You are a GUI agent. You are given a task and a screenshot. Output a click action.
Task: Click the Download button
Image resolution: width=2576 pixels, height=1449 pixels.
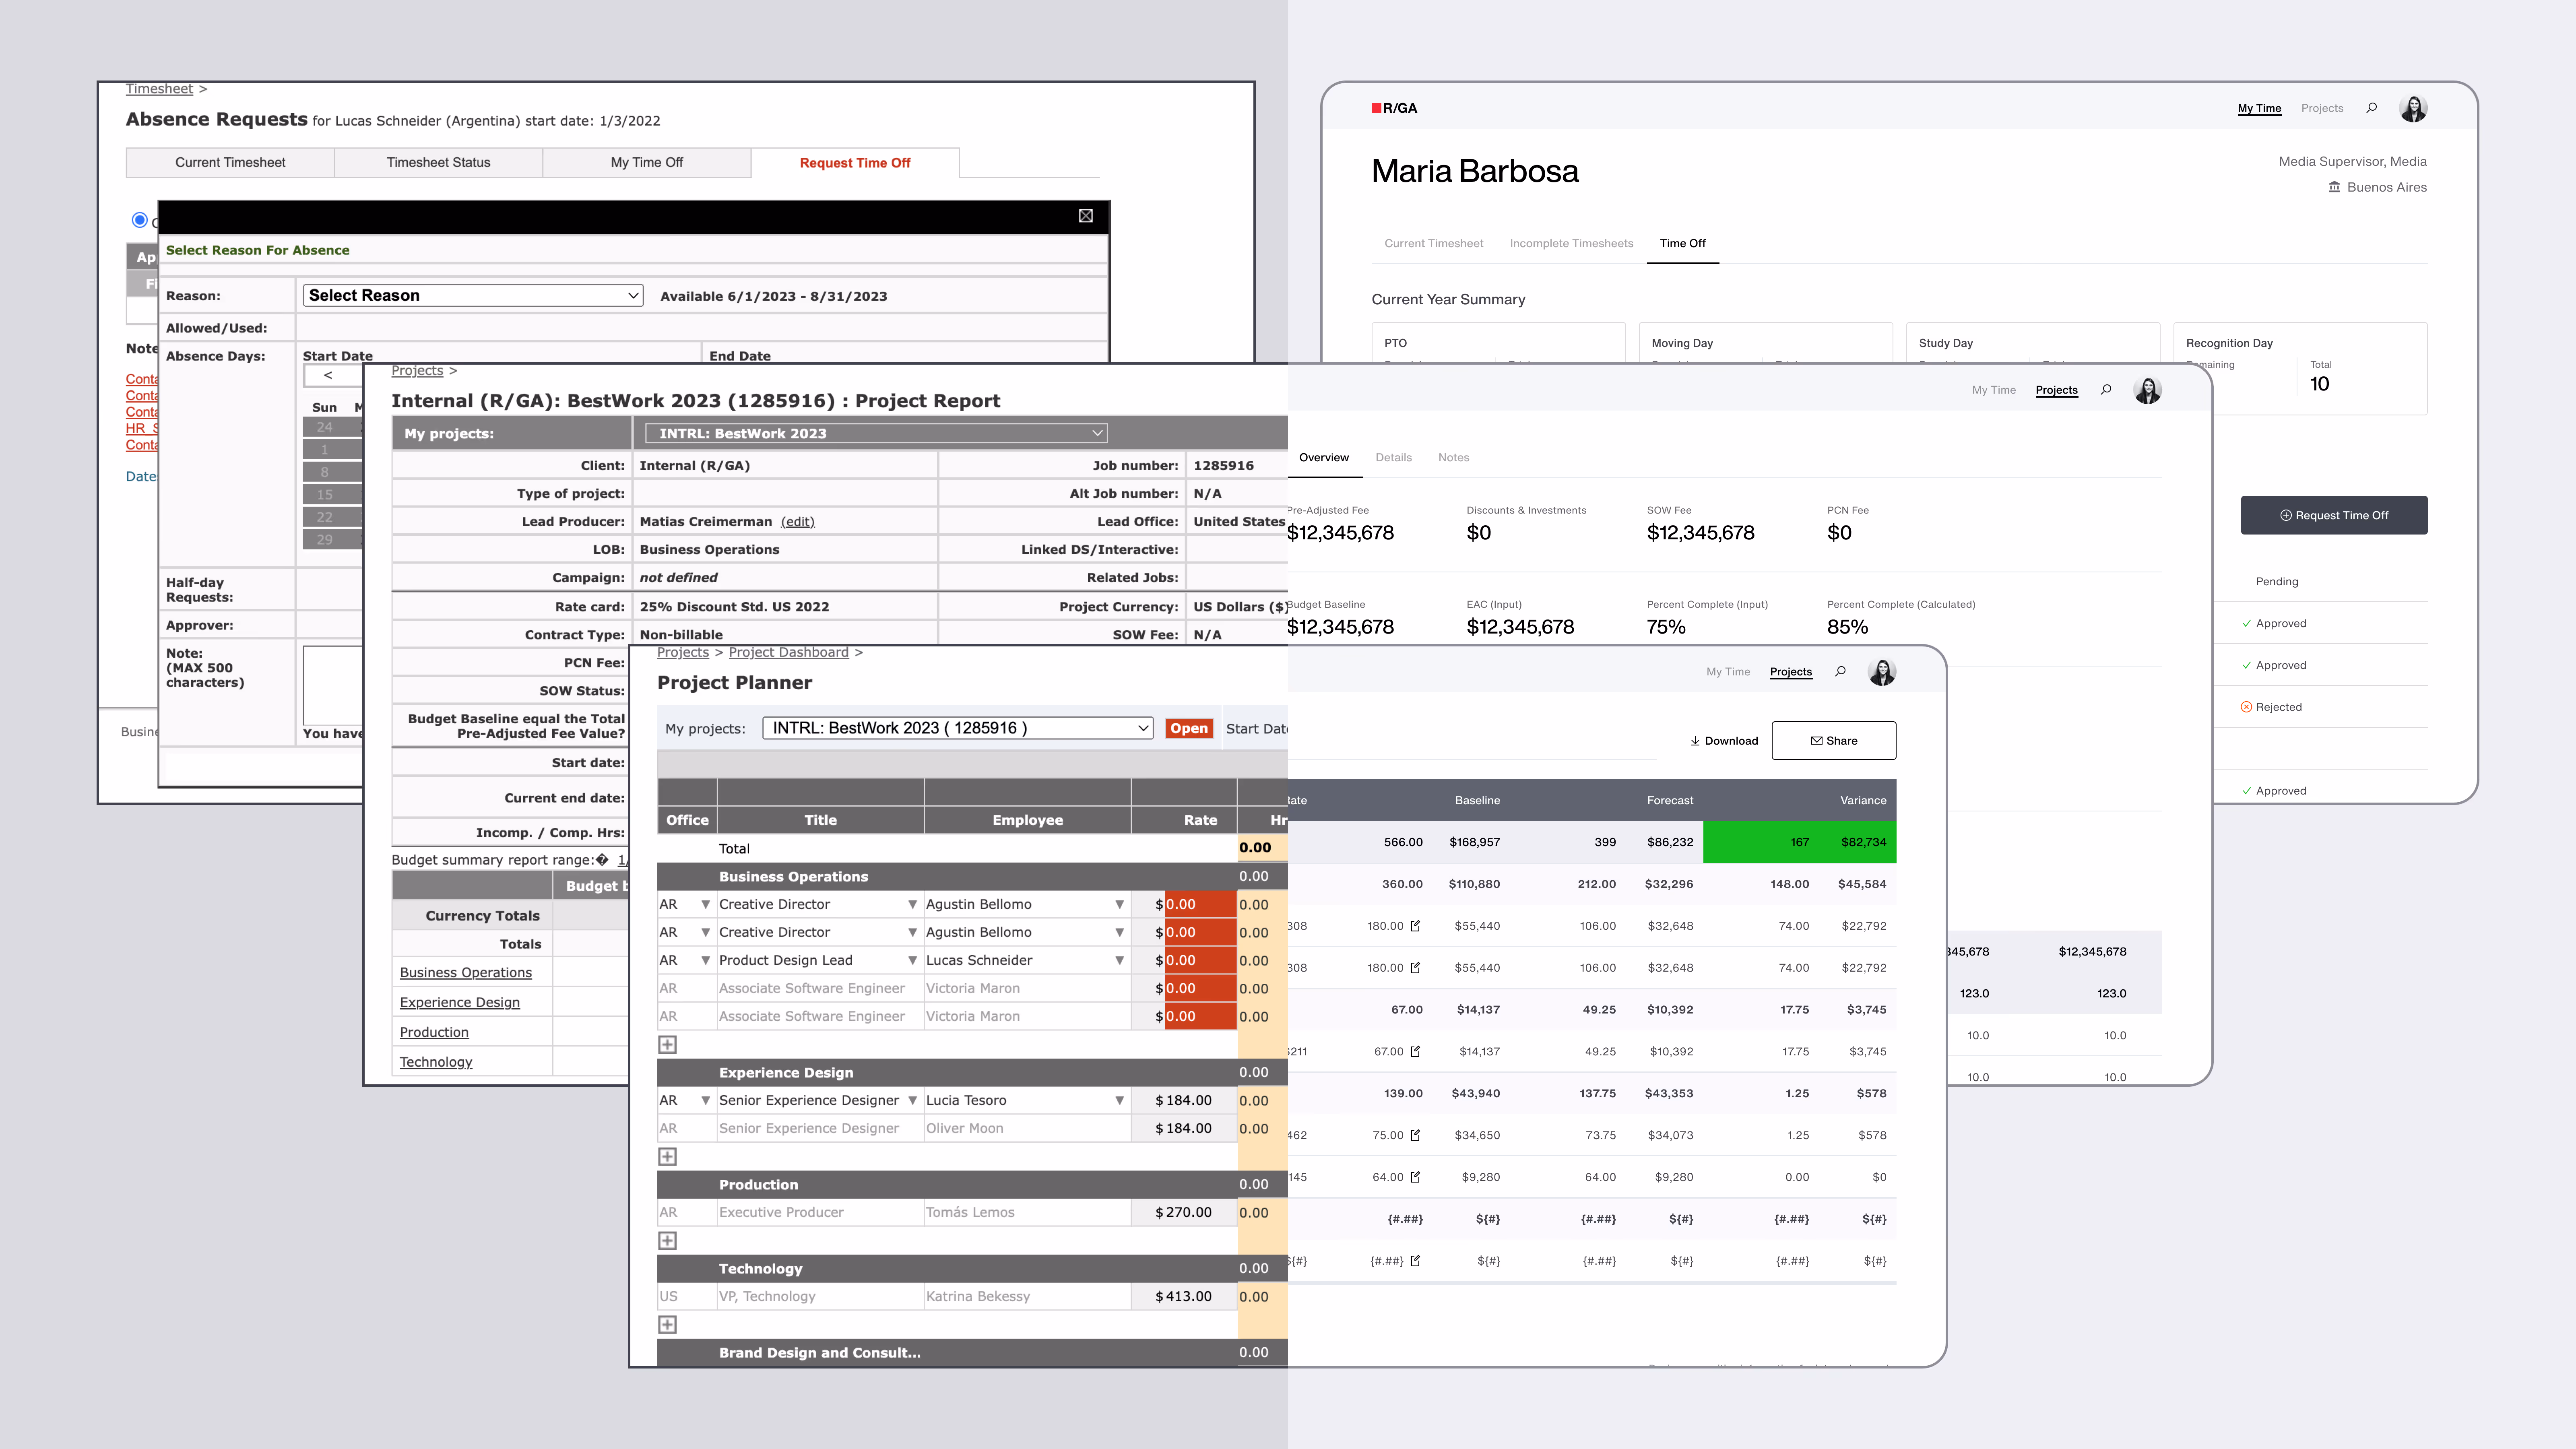1723,741
